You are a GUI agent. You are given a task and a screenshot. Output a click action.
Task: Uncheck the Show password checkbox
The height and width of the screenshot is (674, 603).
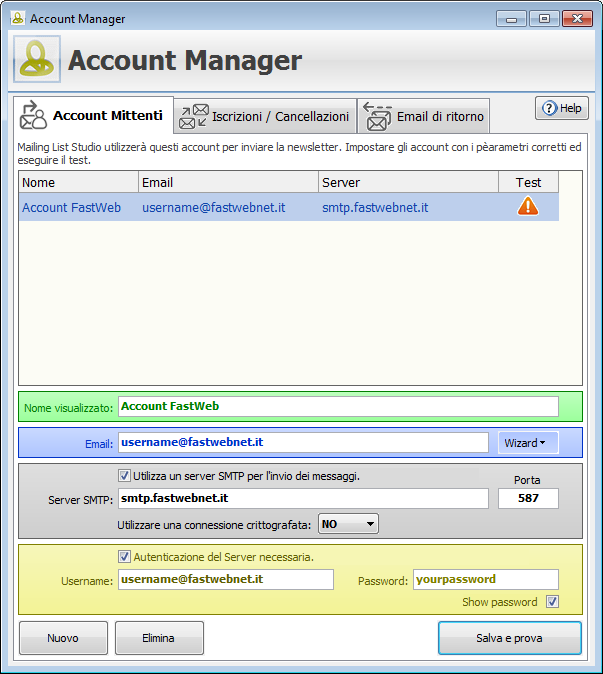(552, 601)
